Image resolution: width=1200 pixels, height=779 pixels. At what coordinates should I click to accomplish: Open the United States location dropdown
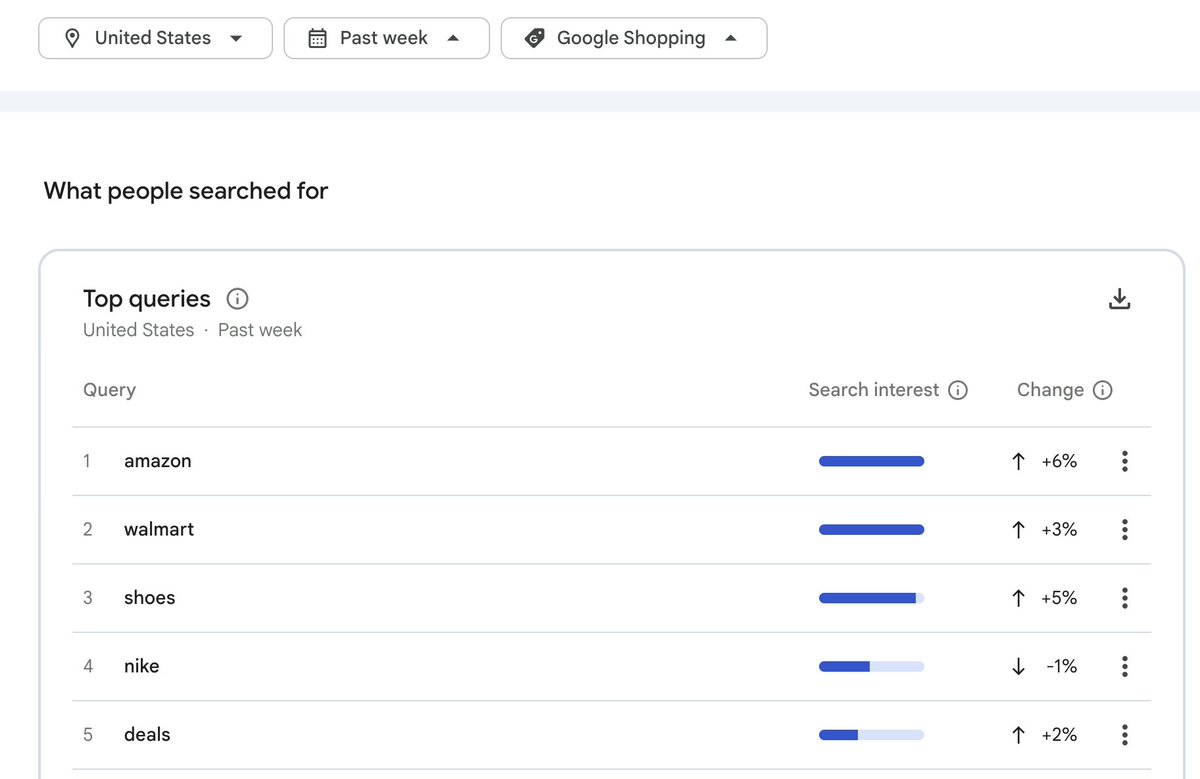(x=155, y=38)
